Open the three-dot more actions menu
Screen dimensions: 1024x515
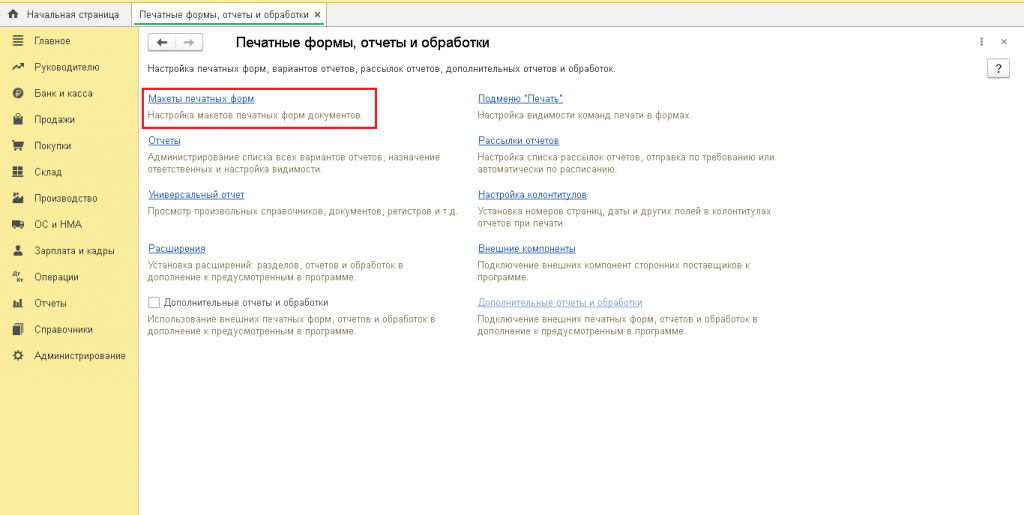click(x=982, y=42)
